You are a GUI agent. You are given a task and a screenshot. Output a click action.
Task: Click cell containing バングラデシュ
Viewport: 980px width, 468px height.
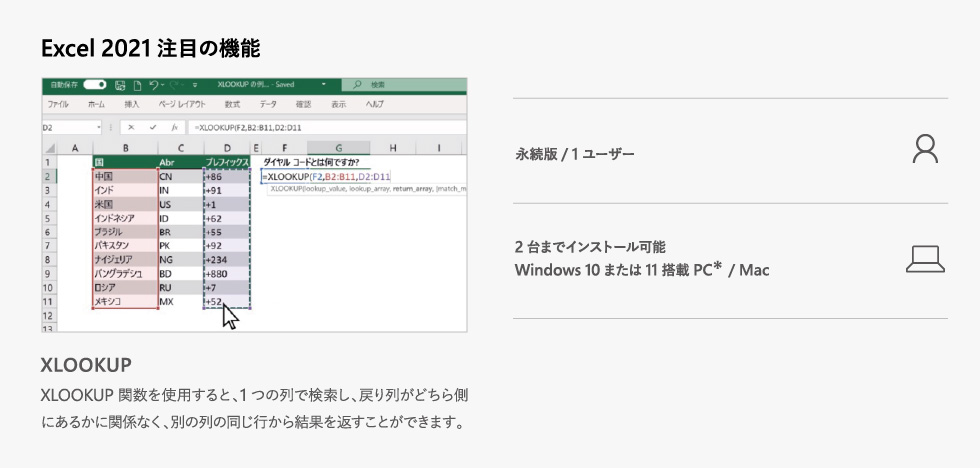pyautogui.click(x=125, y=274)
